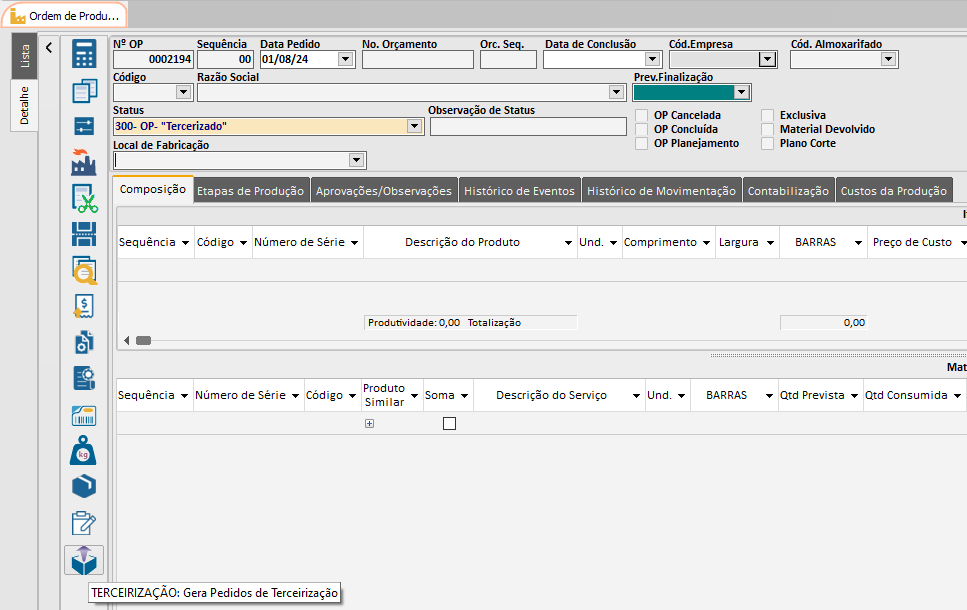Click the Ordem de Produção factory tab icon
This screenshot has width=967, height=610.
pos(18,15)
